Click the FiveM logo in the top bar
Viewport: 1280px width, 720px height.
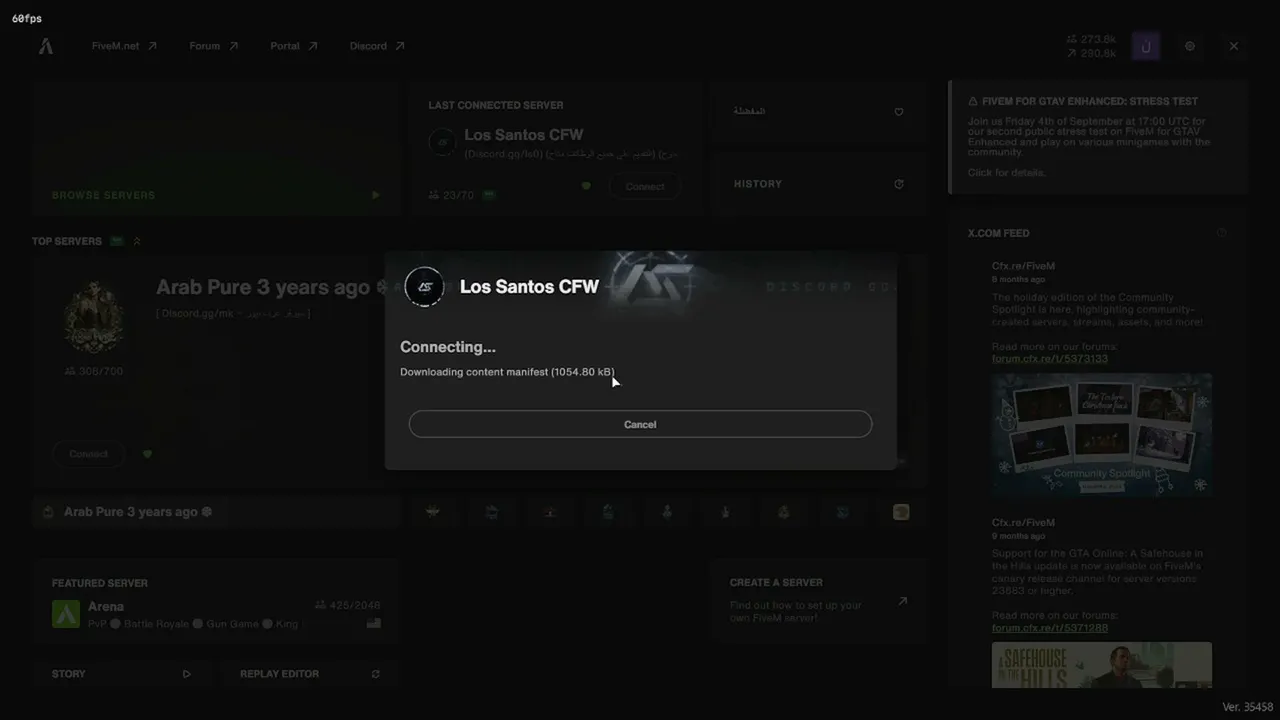[46, 46]
